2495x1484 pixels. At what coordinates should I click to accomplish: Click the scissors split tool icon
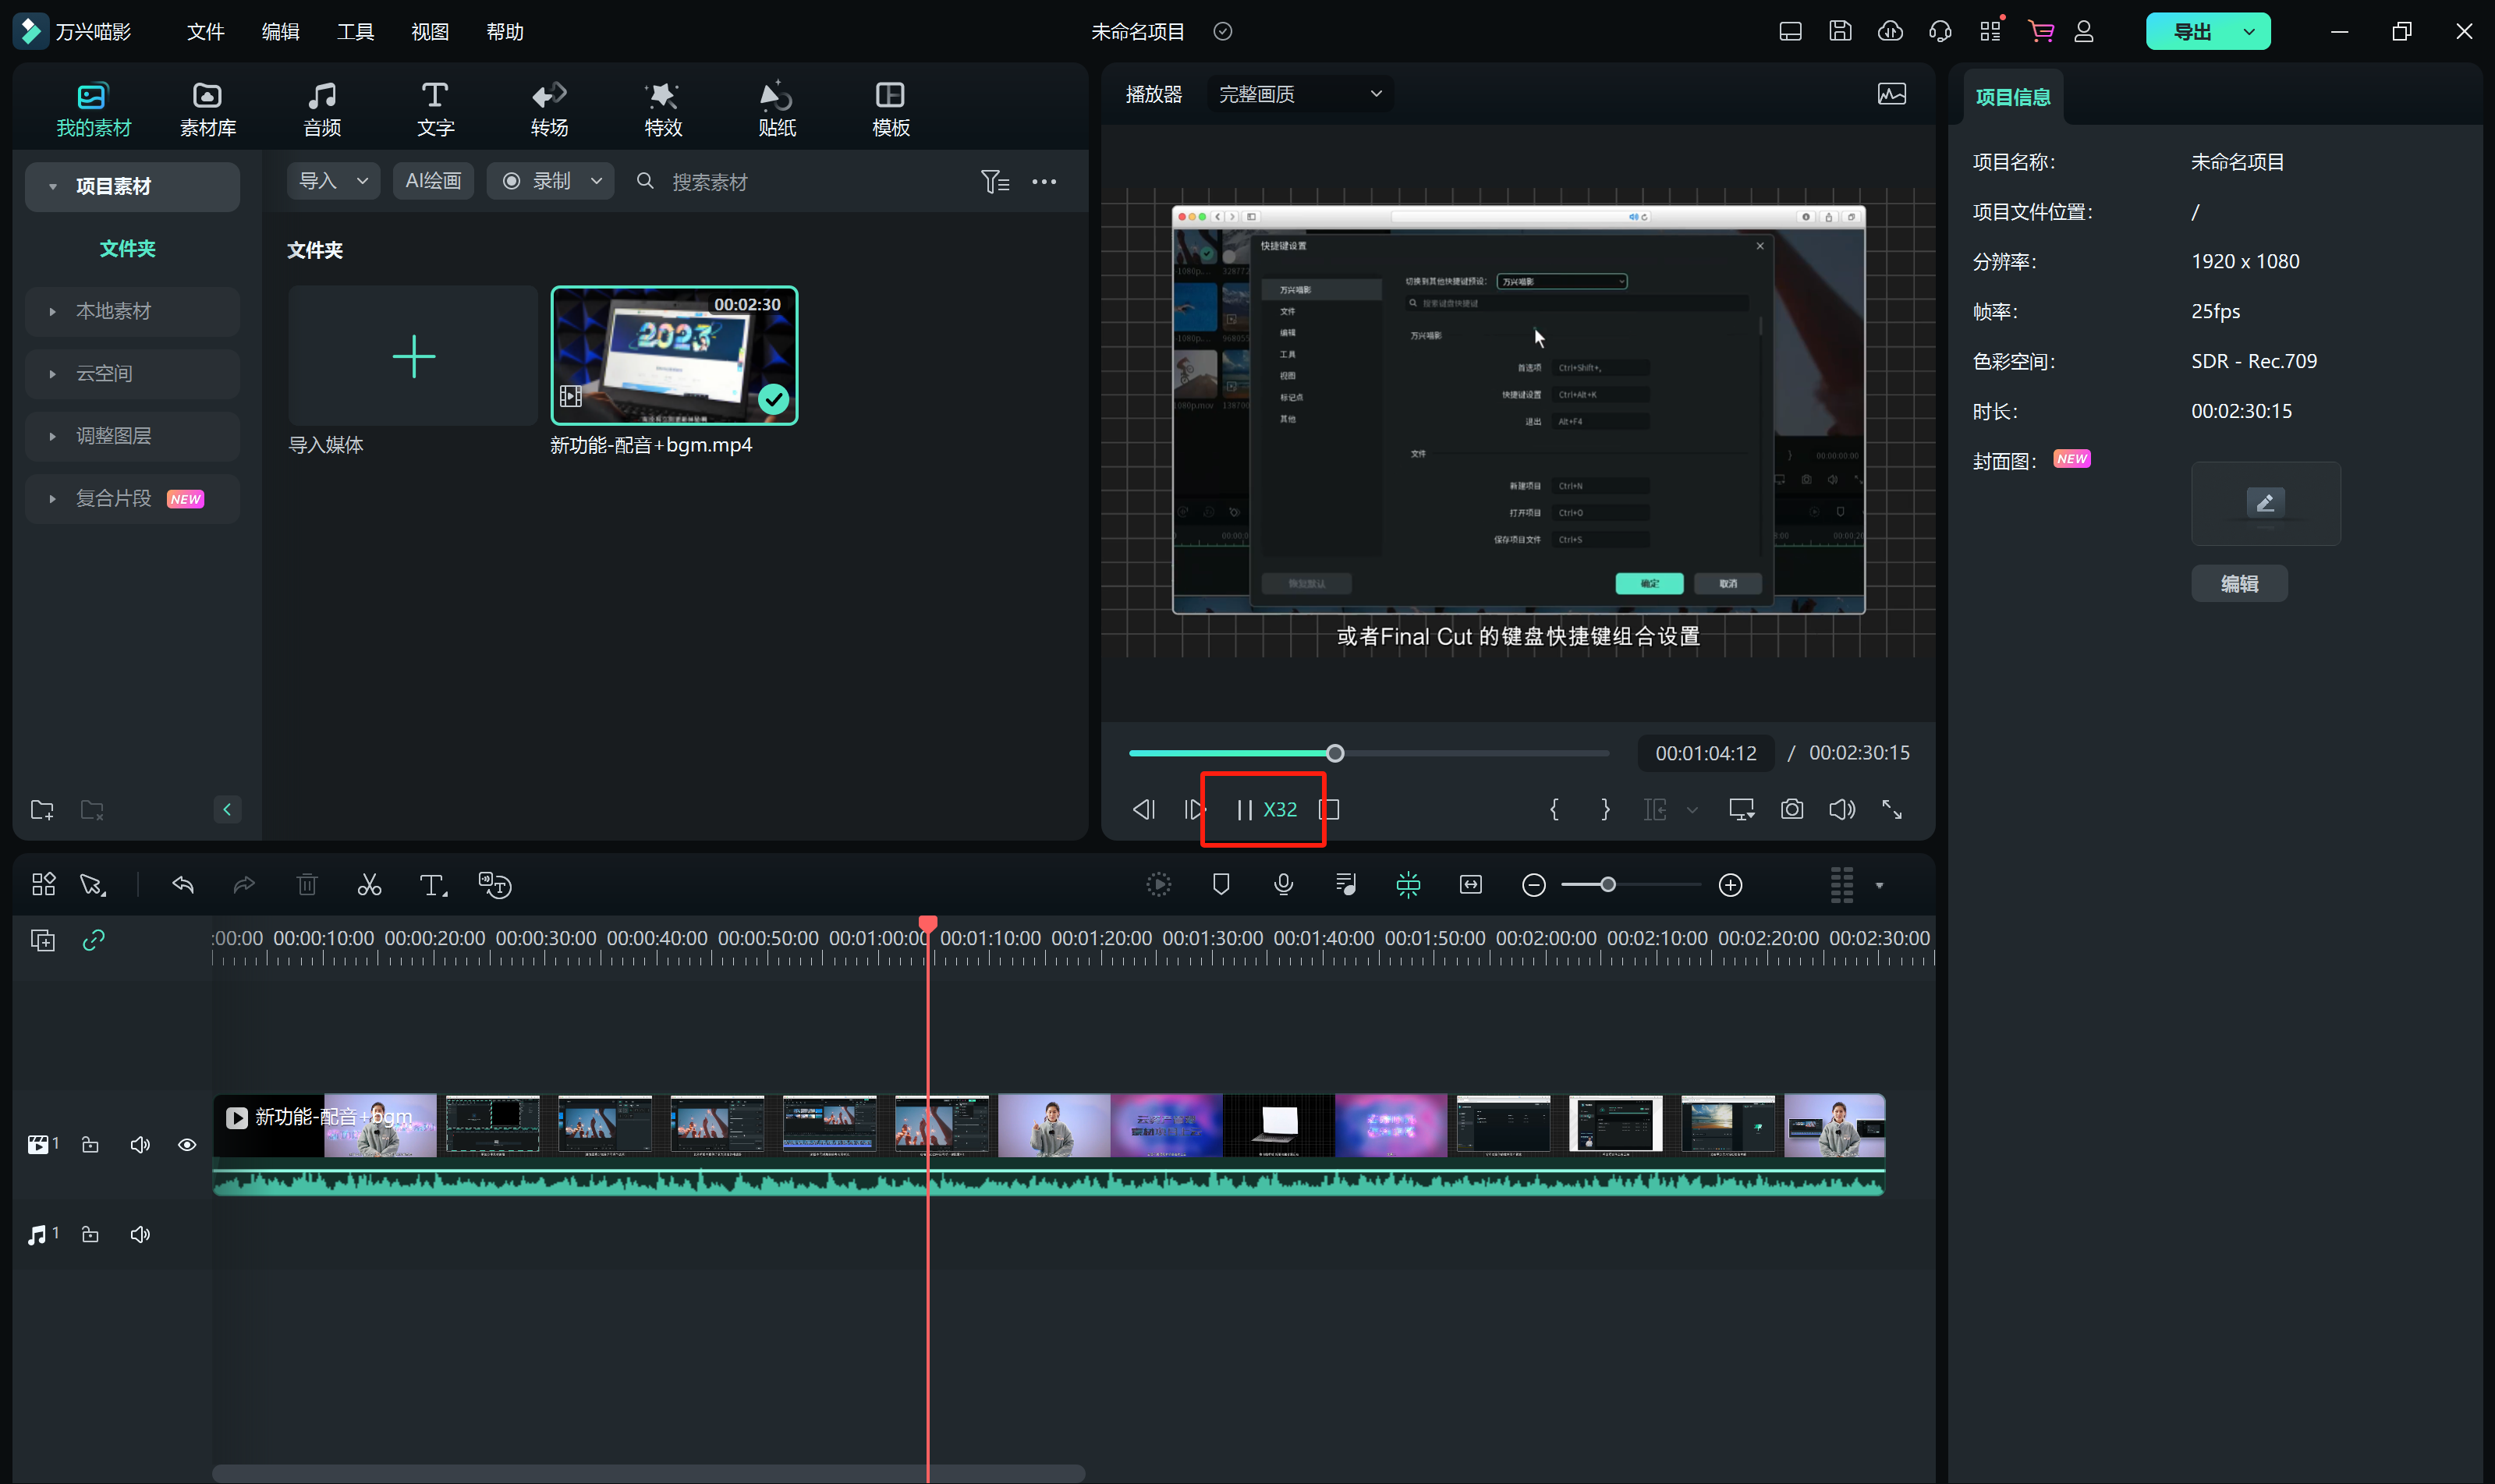click(x=369, y=885)
